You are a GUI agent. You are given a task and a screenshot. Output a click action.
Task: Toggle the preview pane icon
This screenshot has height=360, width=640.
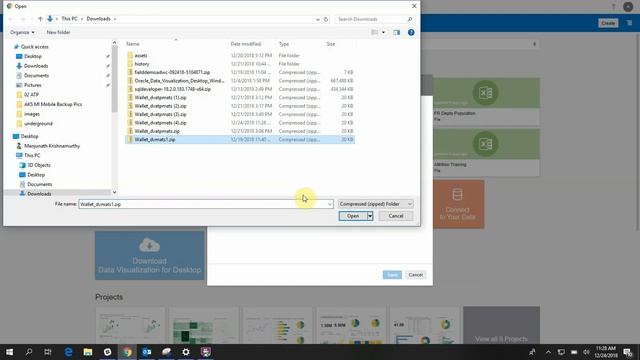(396, 32)
